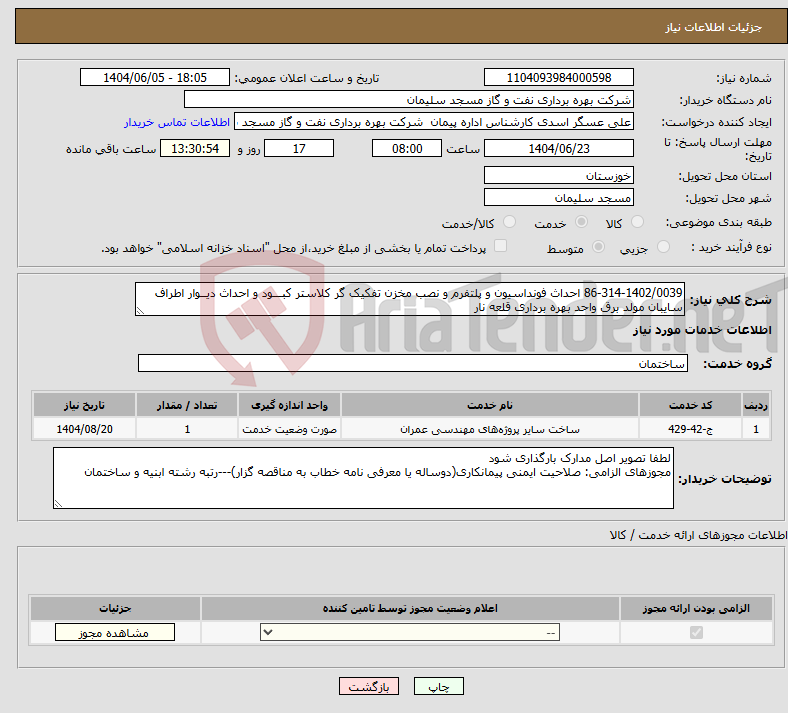Click the service group field ساختمان
Viewport: 788px width, 713px height.
pos(413,363)
